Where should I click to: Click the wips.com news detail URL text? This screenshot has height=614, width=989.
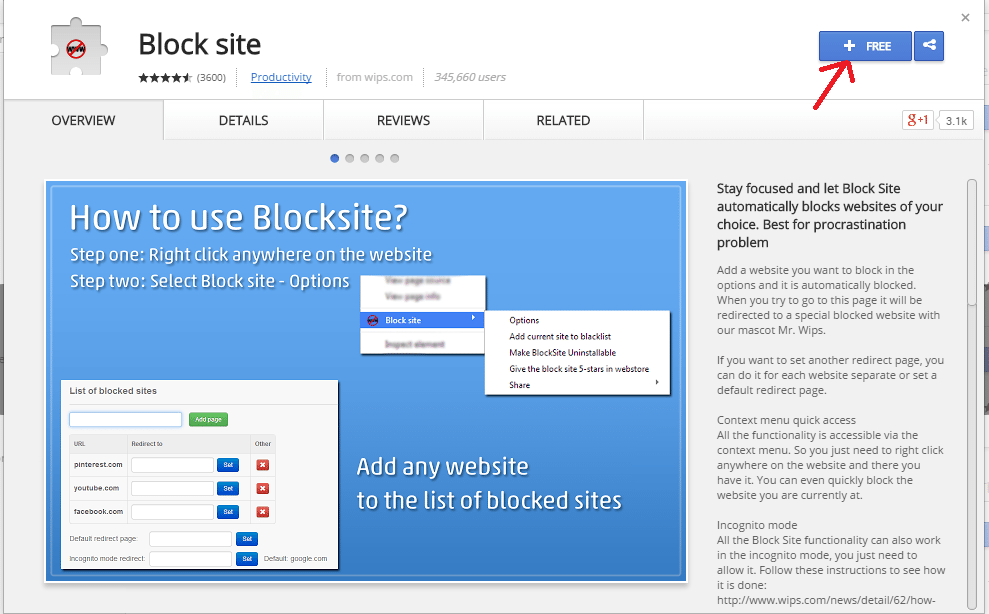point(826,600)
